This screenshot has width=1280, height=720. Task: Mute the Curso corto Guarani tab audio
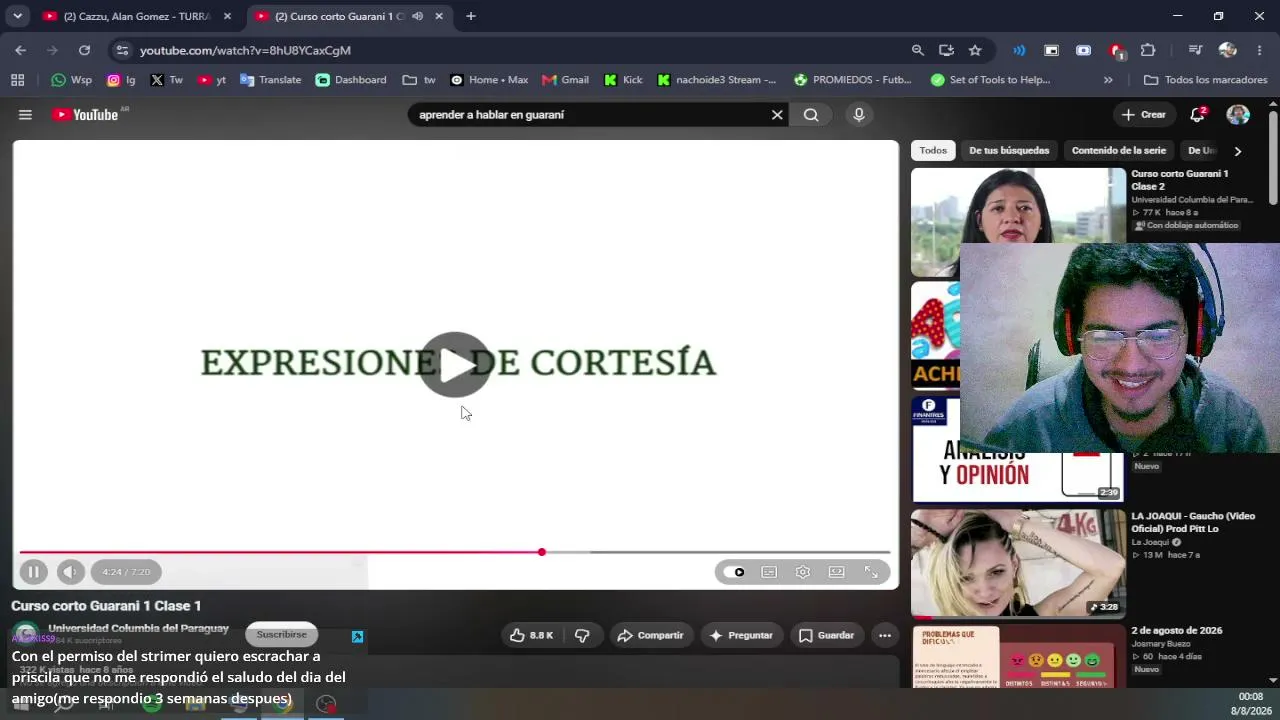[x=417, y=16]
